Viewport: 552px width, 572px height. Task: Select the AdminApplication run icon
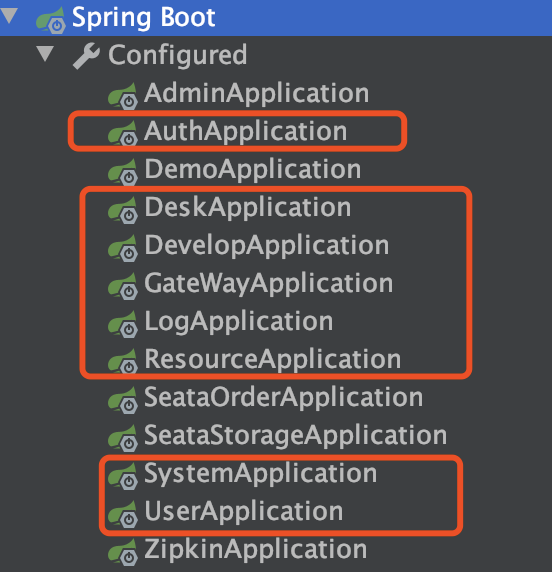(123, 96)
